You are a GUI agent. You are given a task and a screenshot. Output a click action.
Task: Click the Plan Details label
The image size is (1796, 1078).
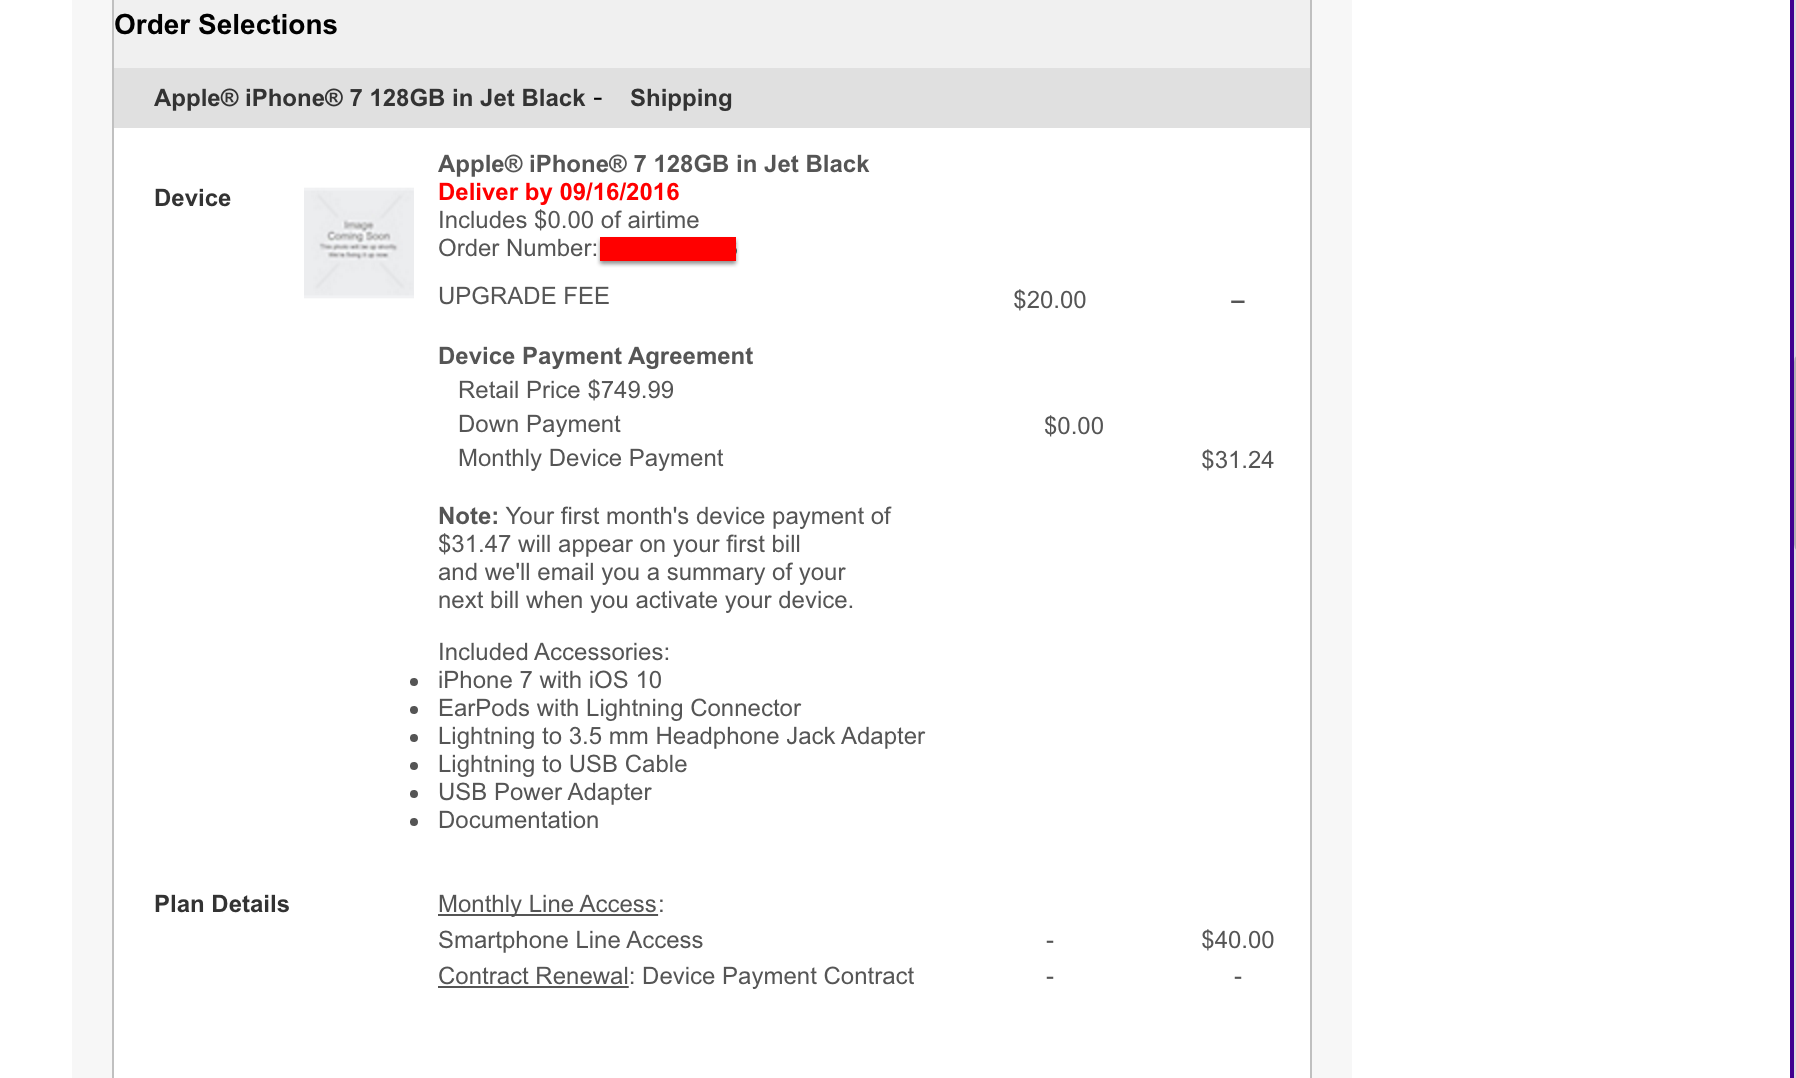coord(221,904)
